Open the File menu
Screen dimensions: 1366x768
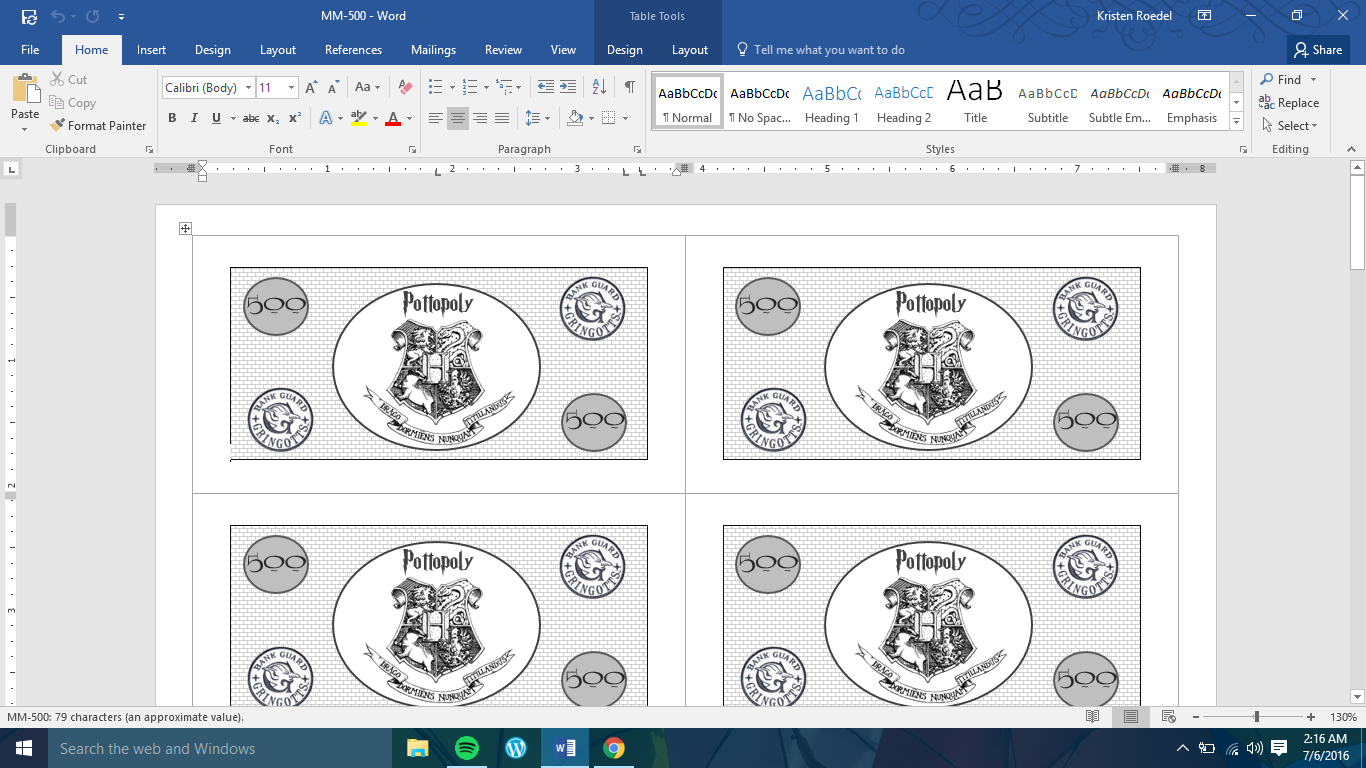(30, 50)
